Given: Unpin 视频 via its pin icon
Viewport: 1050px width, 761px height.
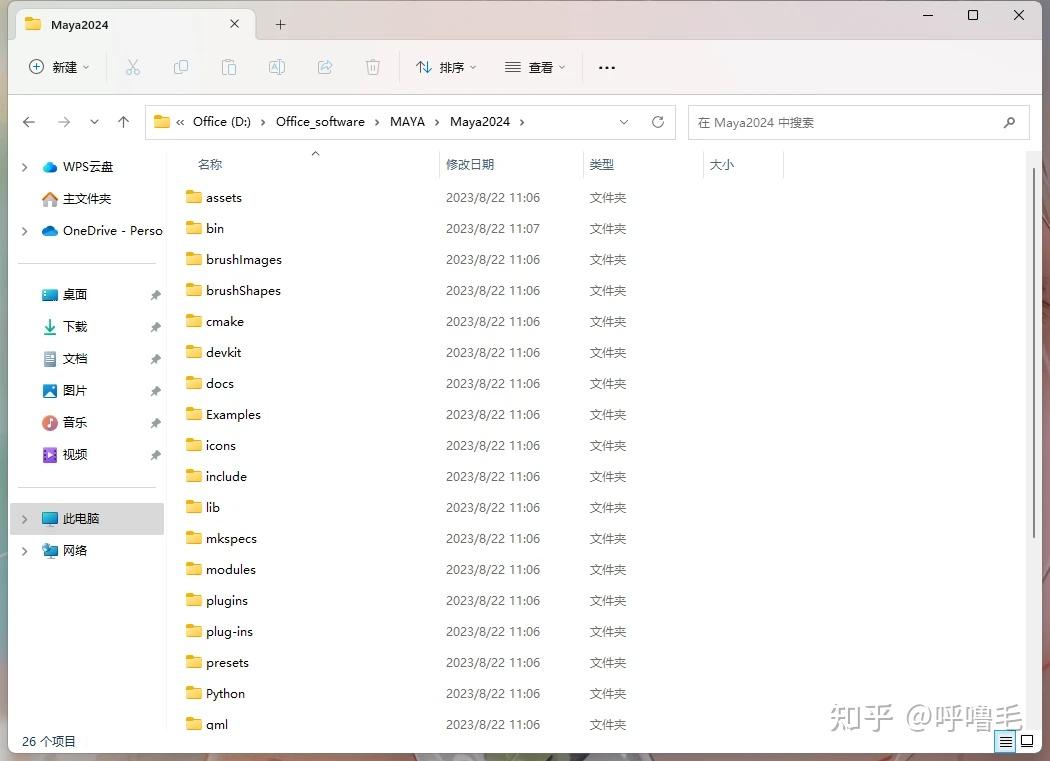Looking at the screenshot, I should [155, 455].
